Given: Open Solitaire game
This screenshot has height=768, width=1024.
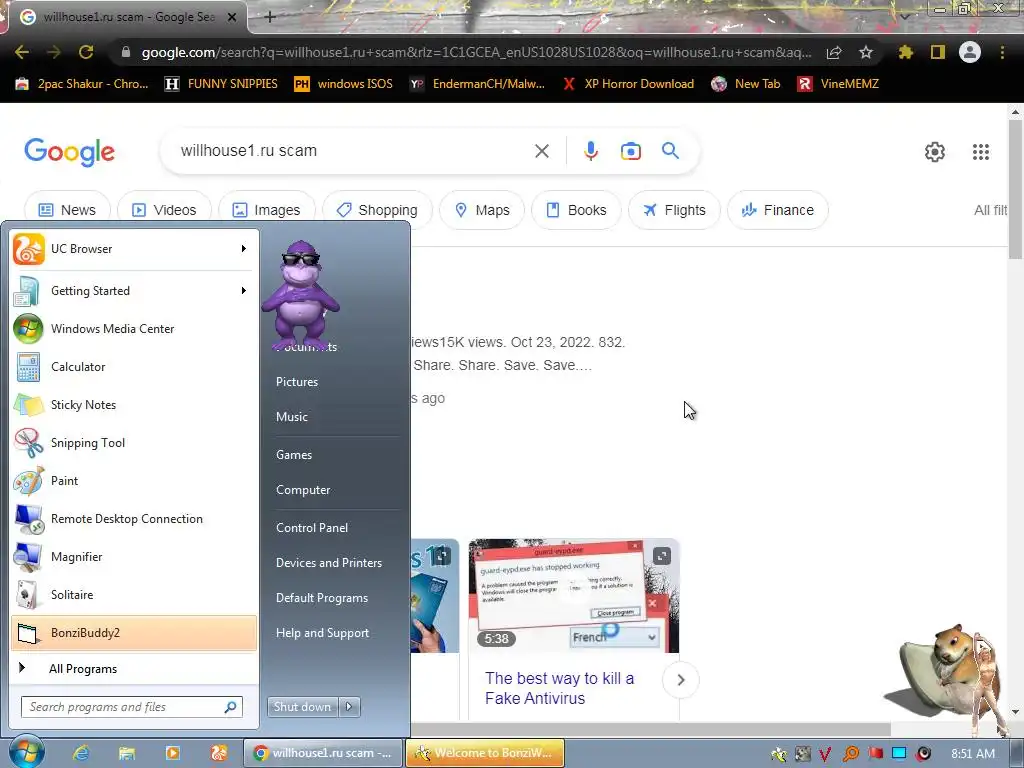Looking at the screenshot, I should pyautogui.click(x=134, y=594).
